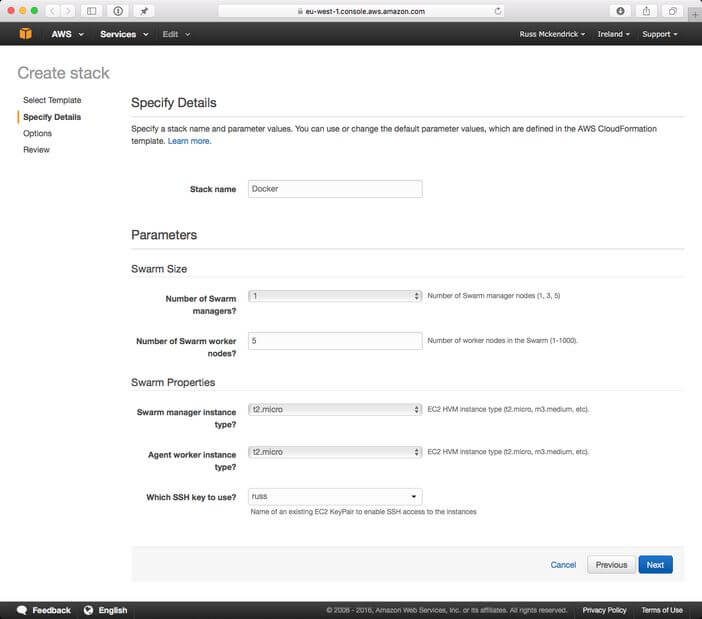Open the Agent worker instance type dropdown
This screenshot has width=702, height=619.
point(335,452)
